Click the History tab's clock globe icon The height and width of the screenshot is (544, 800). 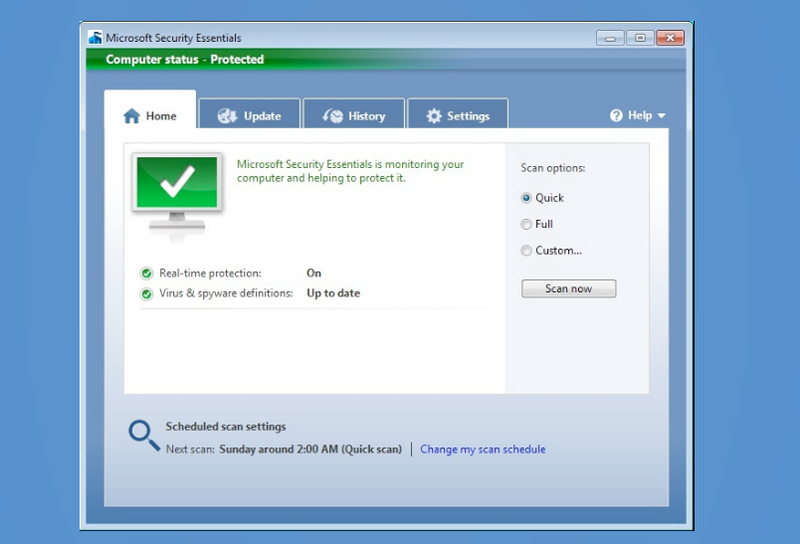pos(333,116)
